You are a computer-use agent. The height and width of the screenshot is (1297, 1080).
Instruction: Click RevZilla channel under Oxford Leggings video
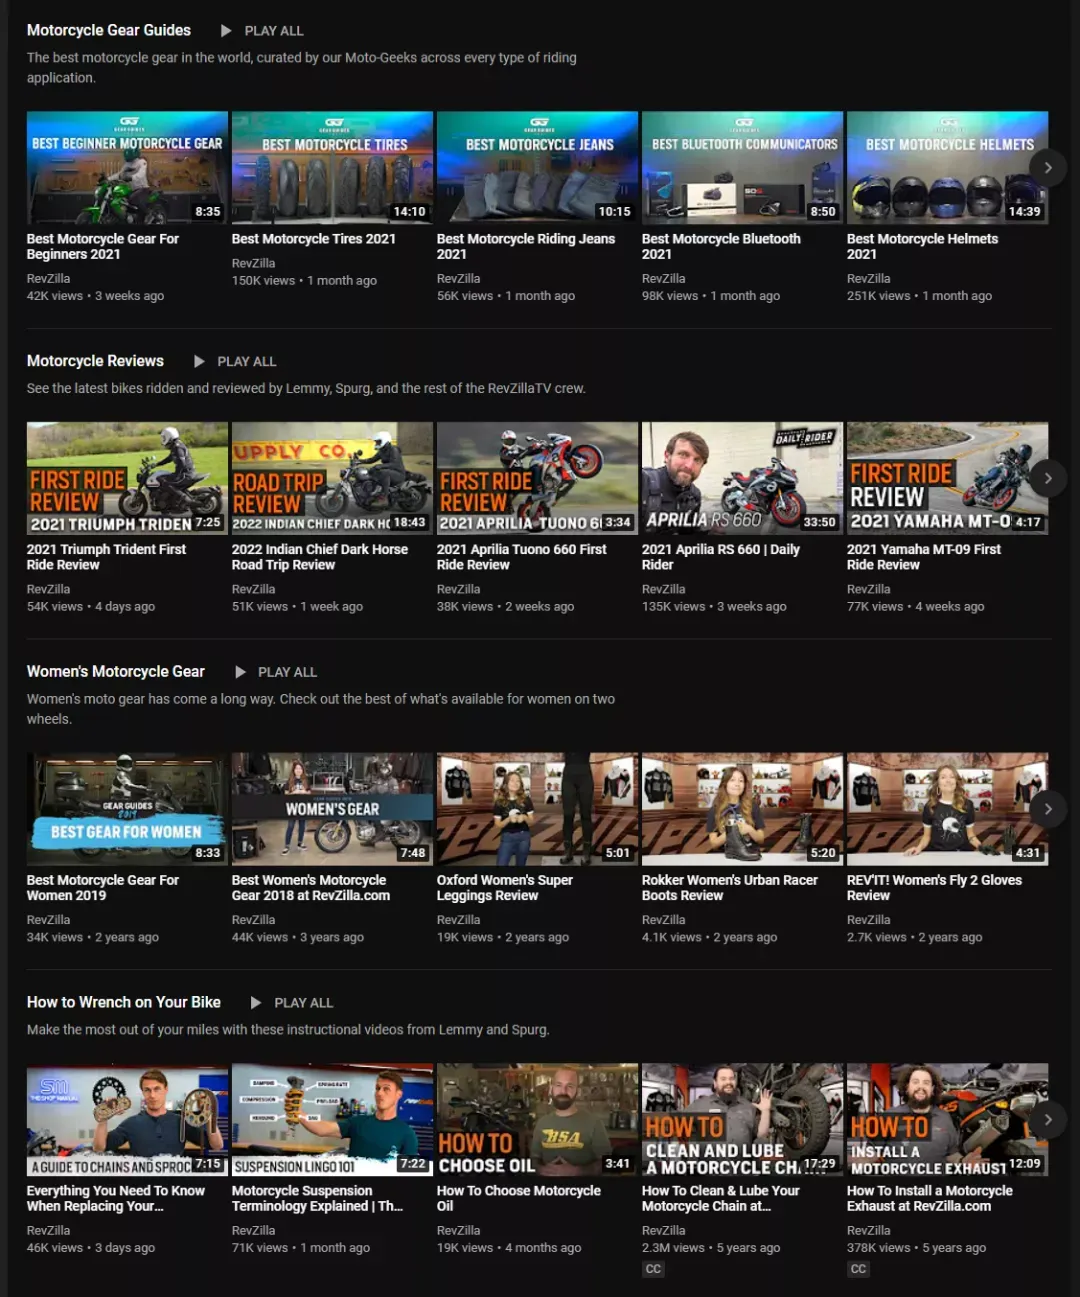click(458, 920)
